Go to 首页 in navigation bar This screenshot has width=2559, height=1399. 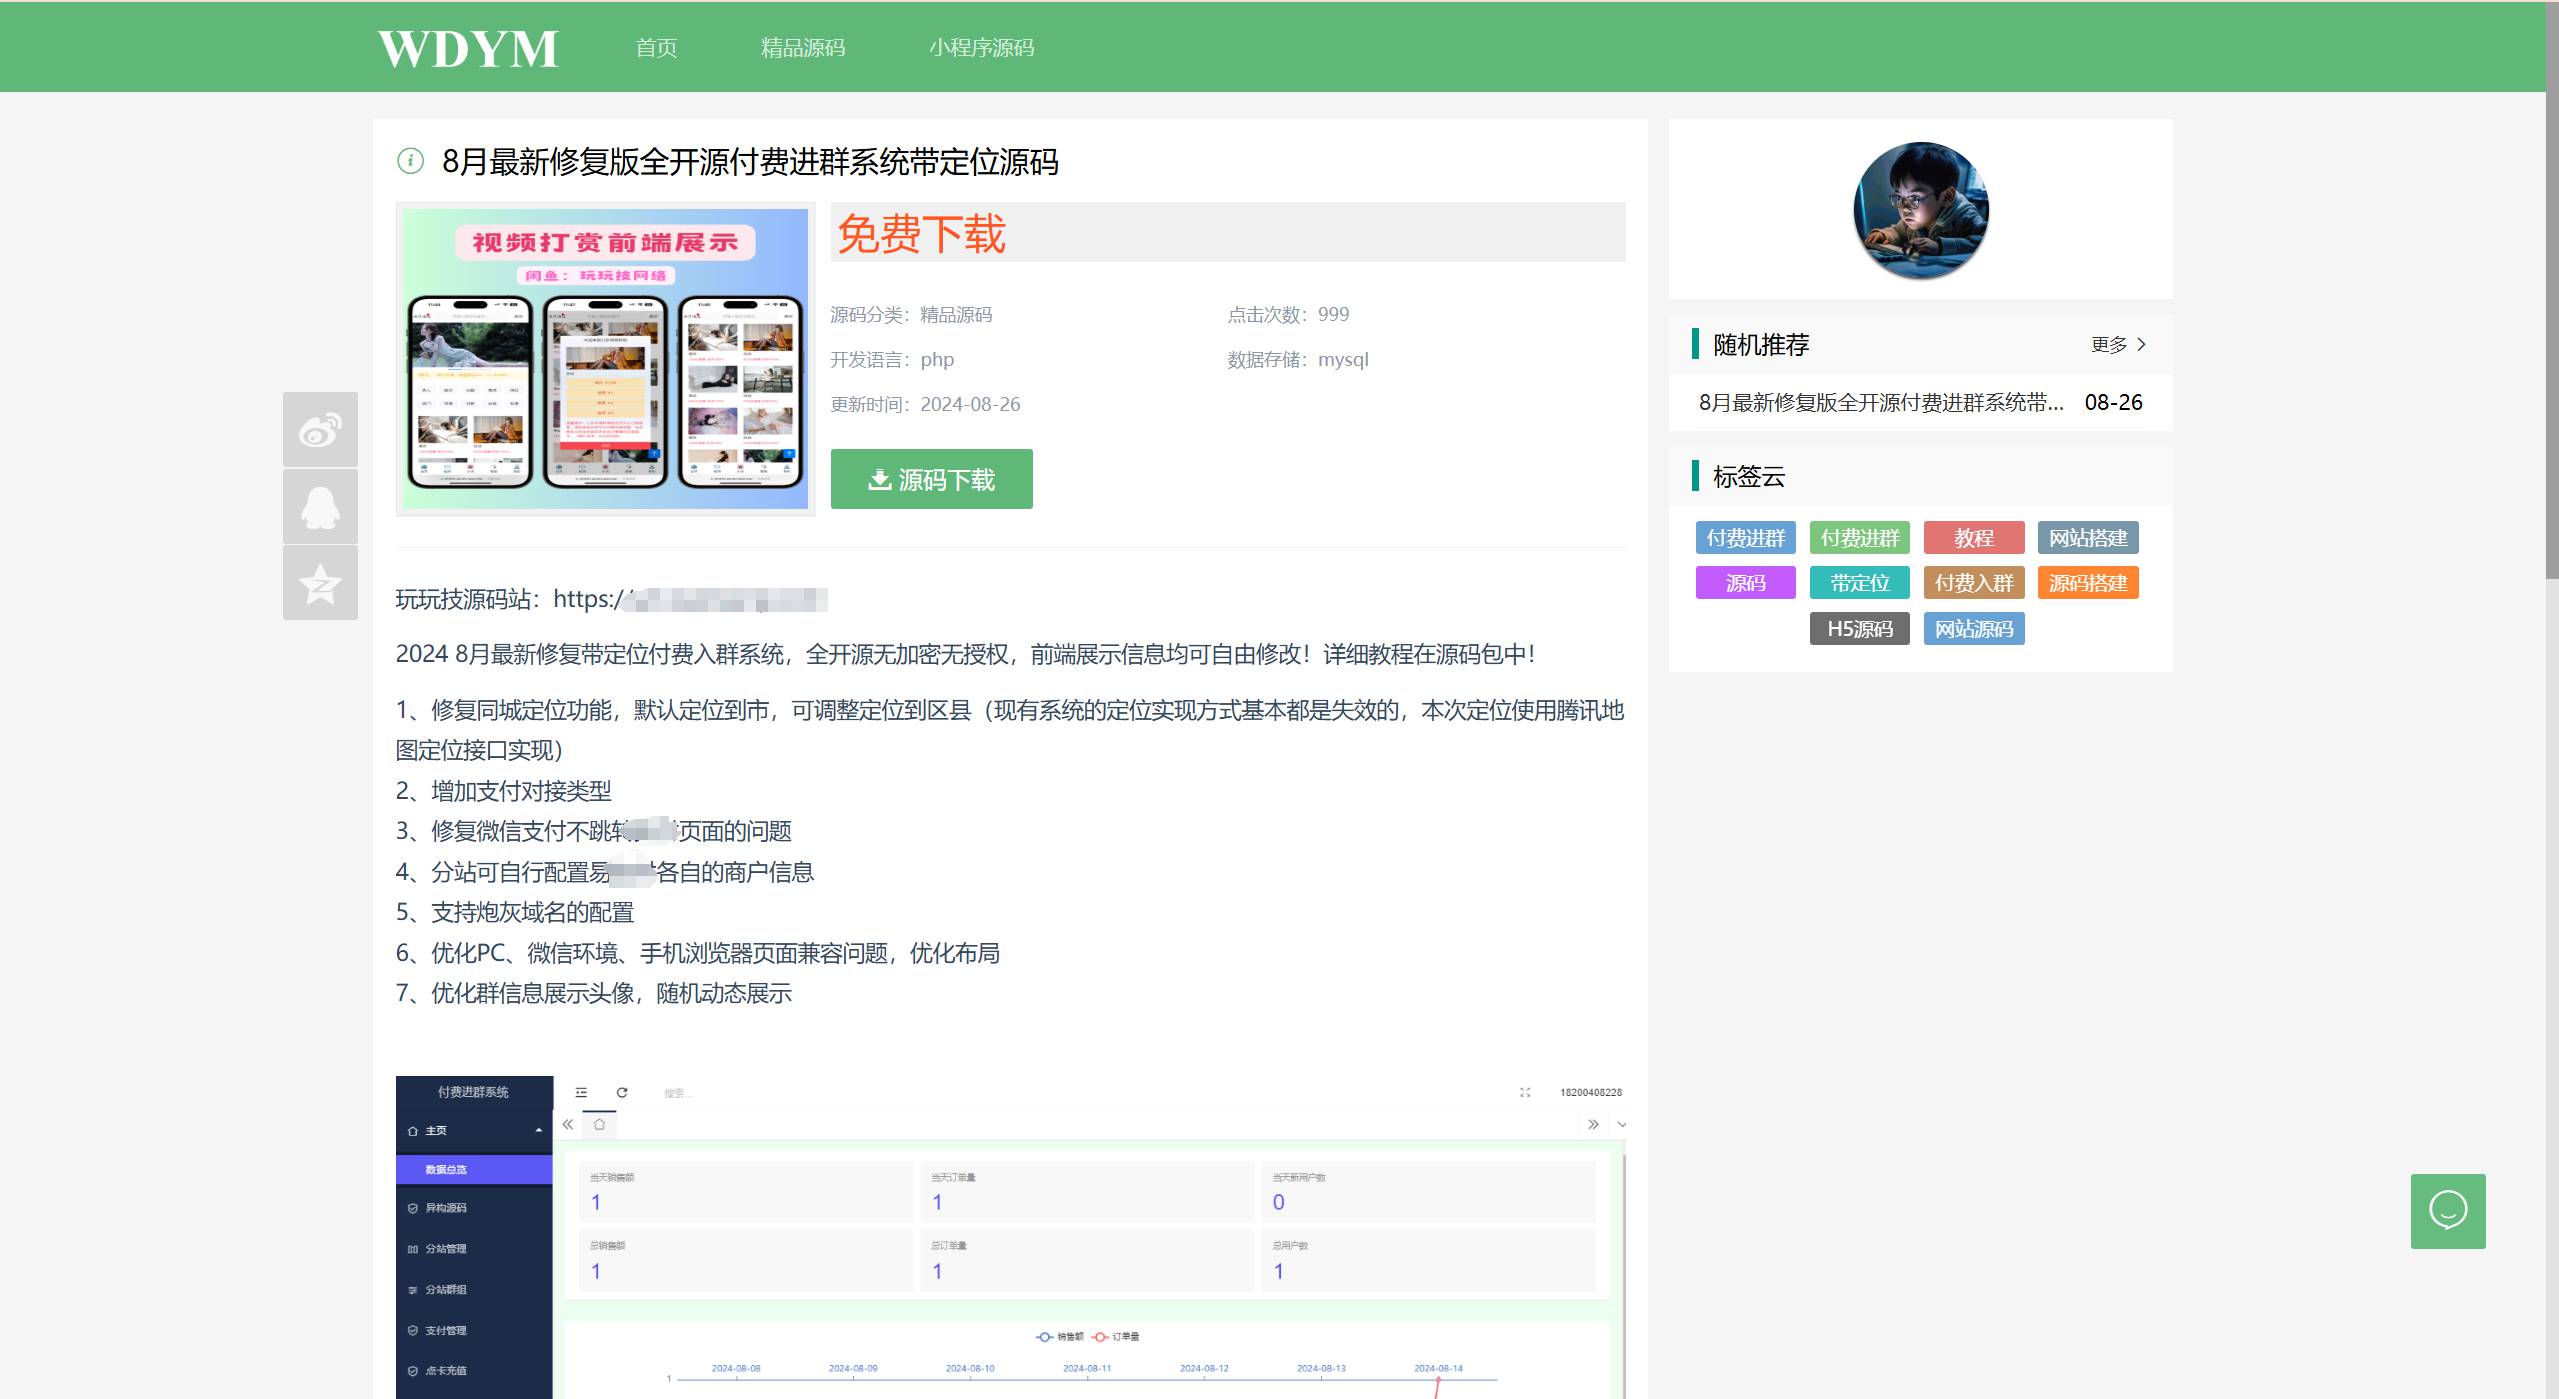click(656, 48)
